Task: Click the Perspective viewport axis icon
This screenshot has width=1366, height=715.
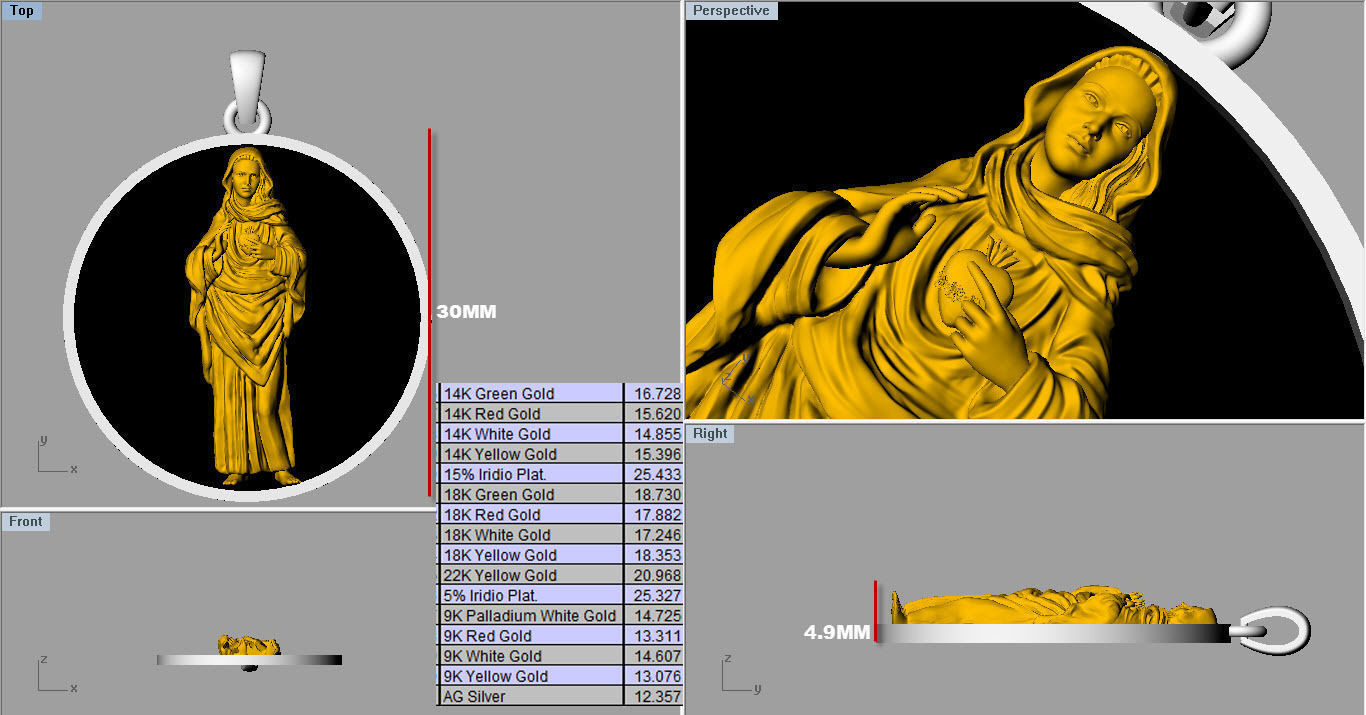Action: (738, 378)
